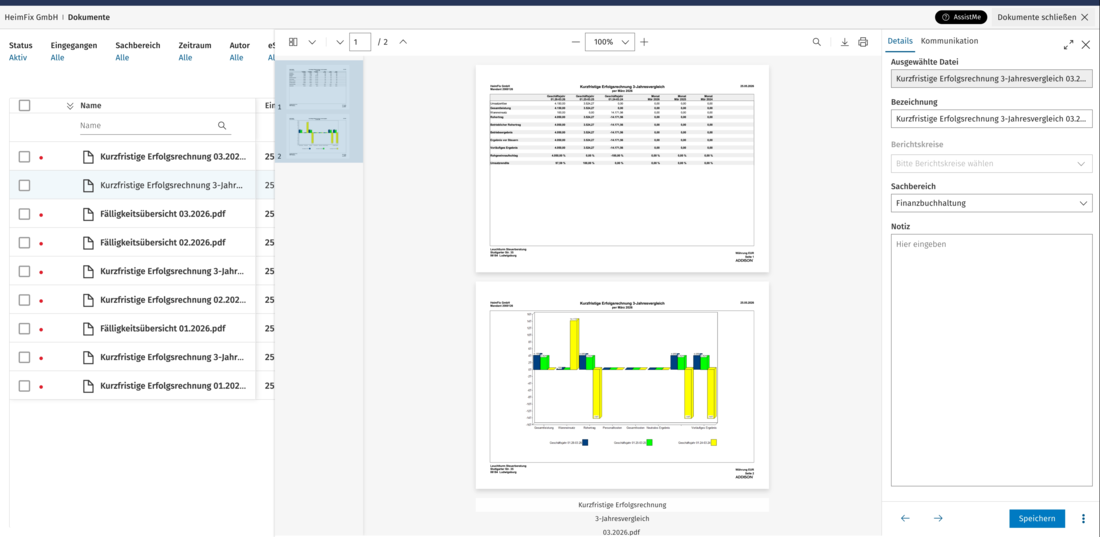The height and width of the screenshot is (537, 1100).
Task: Select the Details tab
Action: coord(900,41)
